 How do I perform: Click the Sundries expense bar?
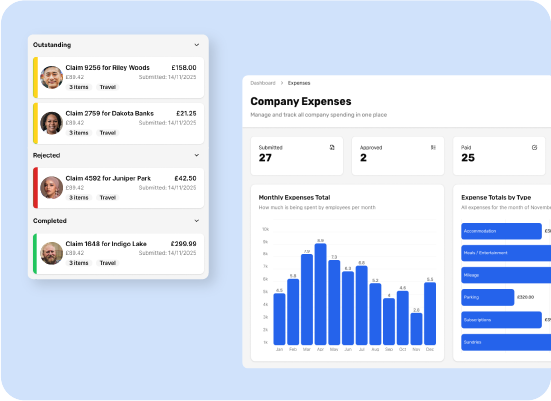coord(506,342)
